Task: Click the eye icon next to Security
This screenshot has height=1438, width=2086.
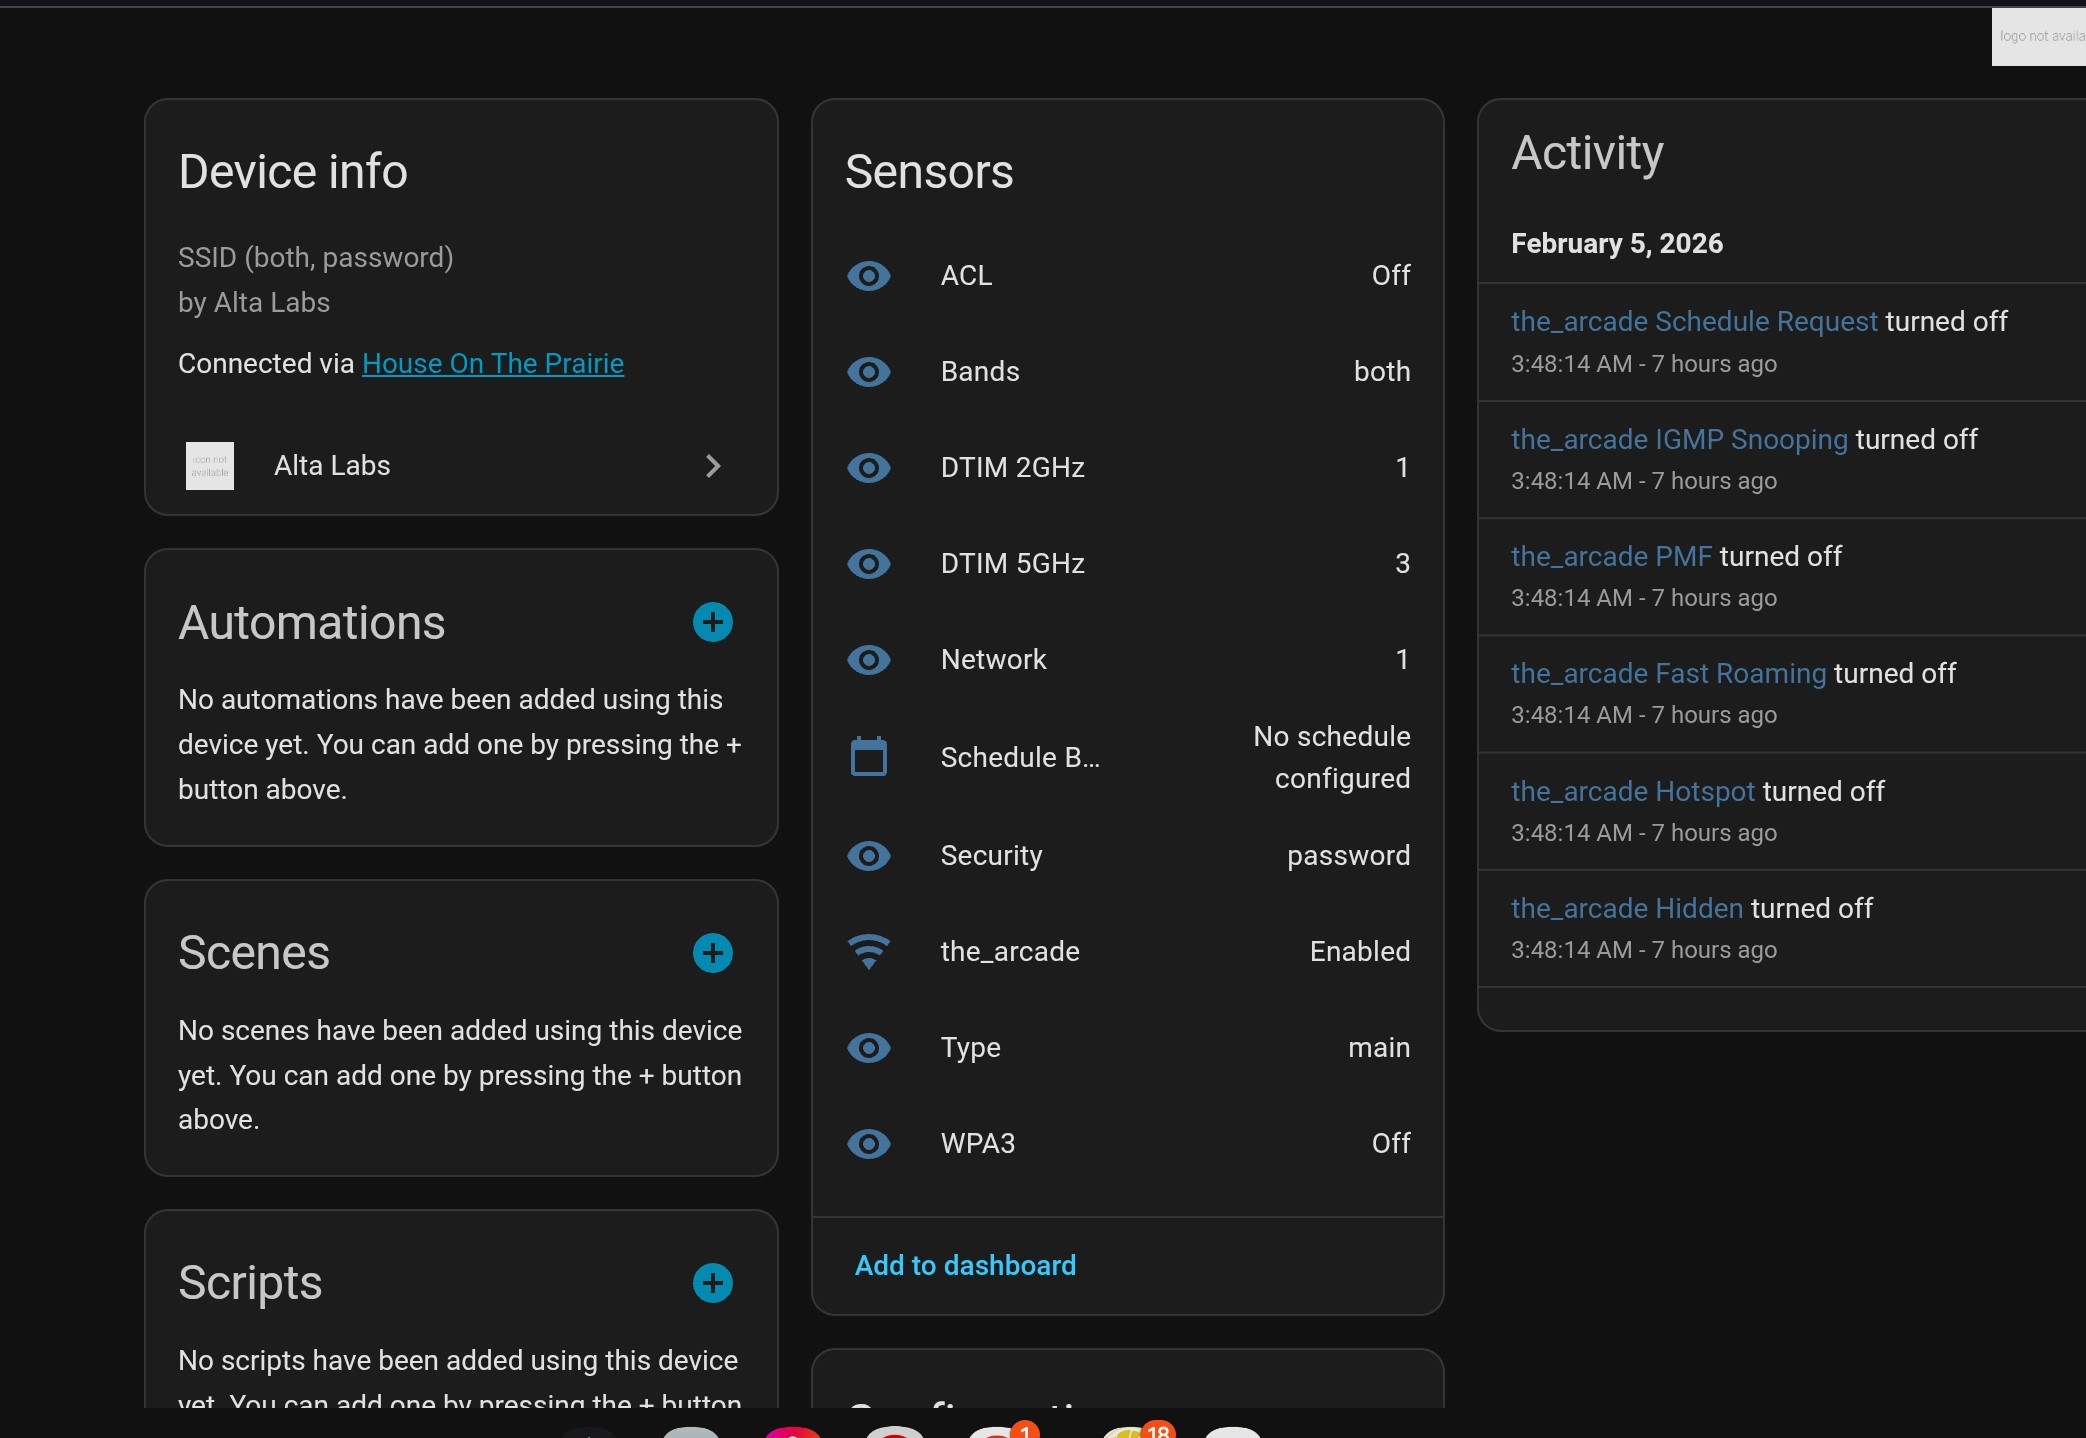Action: (x=868, y=855)
